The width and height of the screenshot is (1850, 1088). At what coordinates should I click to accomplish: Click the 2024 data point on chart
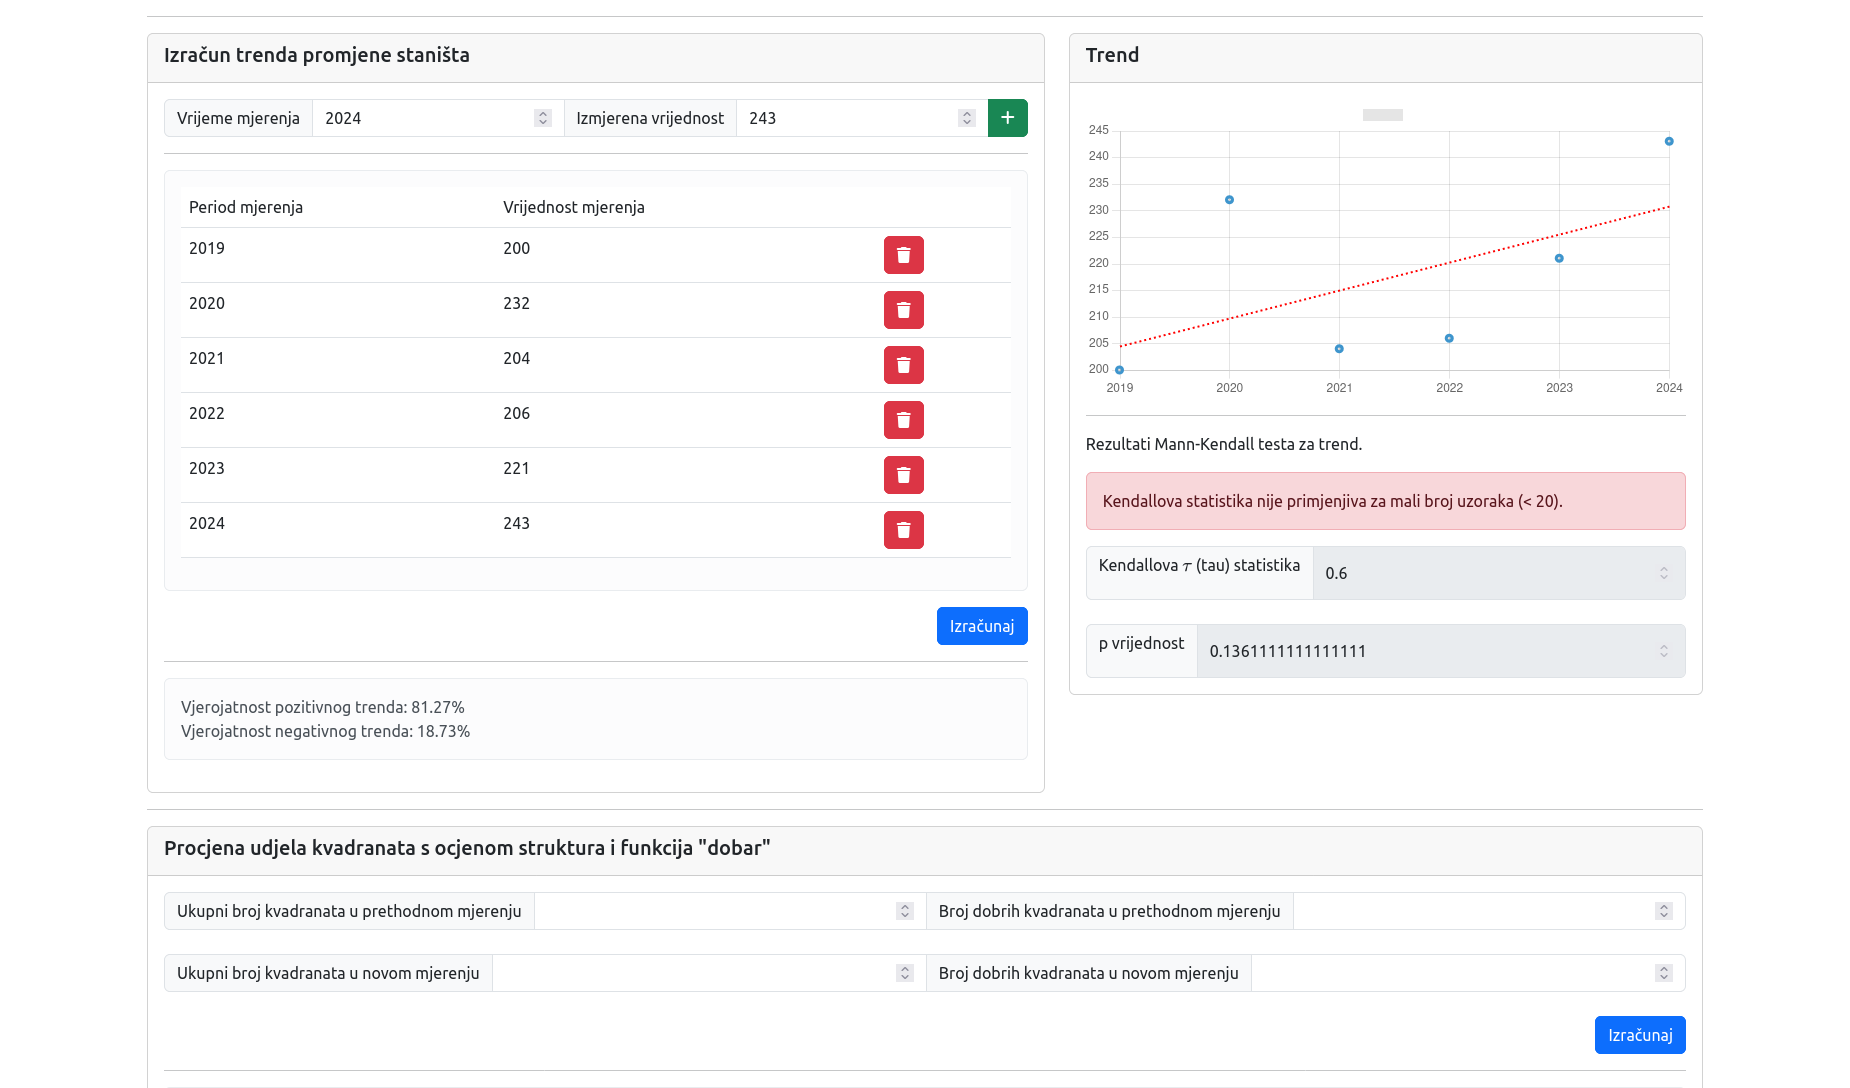pyautogui.click(x=1669, y=142)
